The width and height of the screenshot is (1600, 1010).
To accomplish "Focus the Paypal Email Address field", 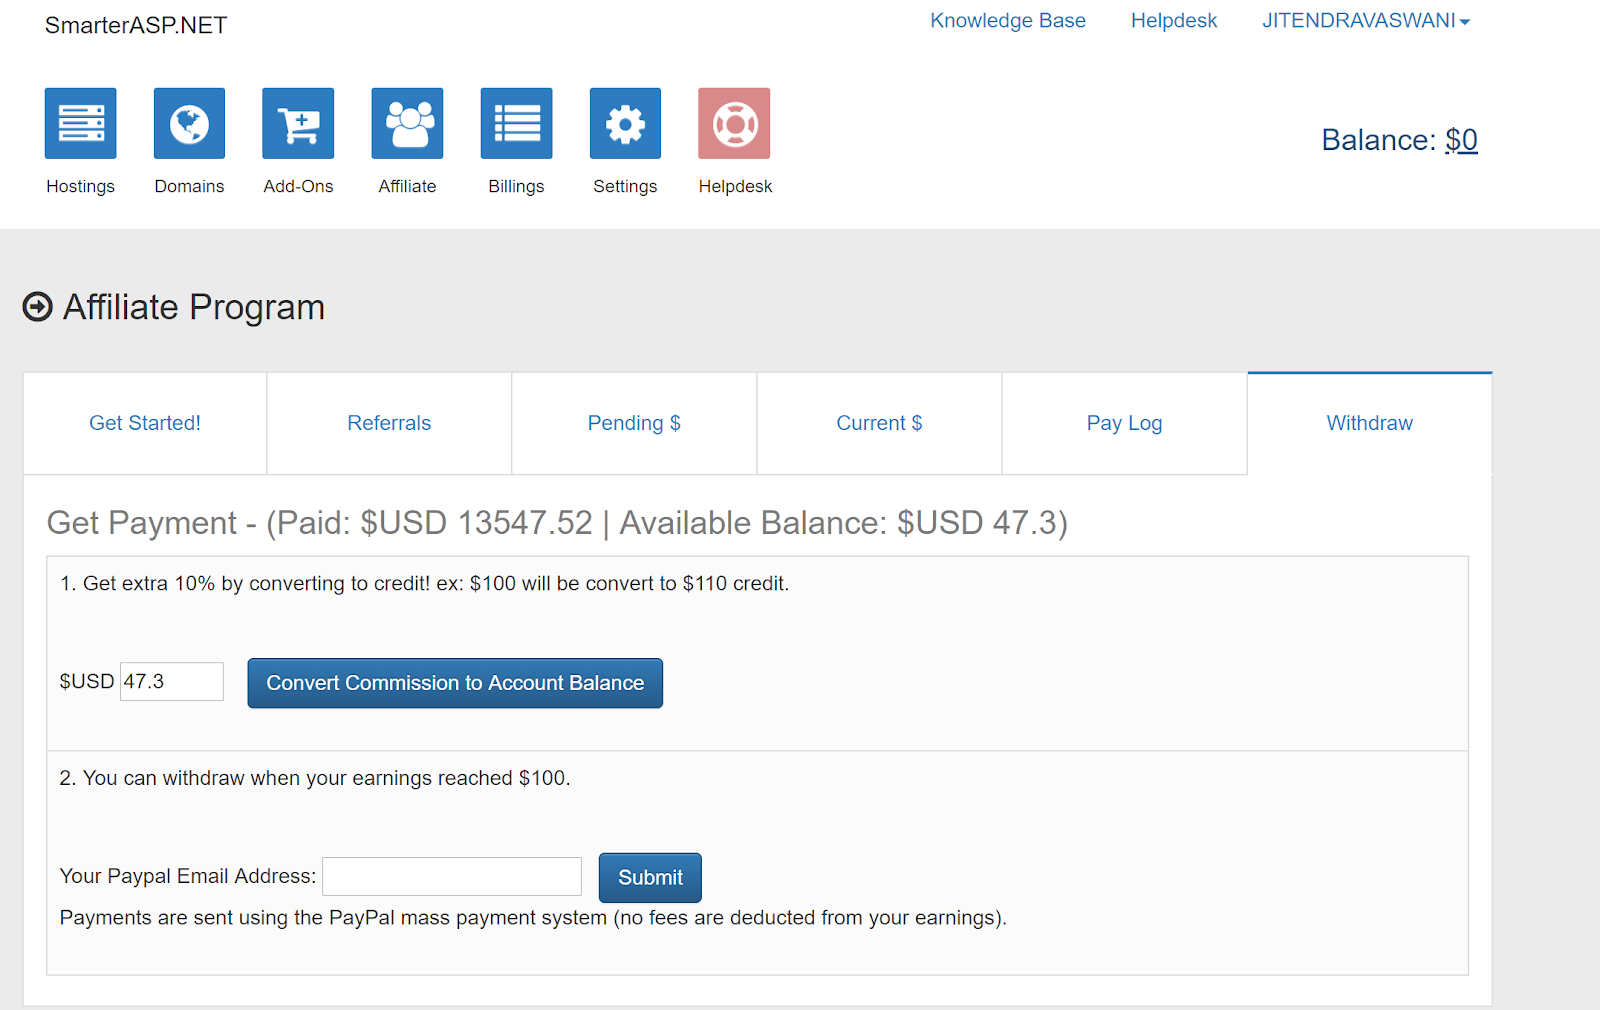I will (452, 876).
